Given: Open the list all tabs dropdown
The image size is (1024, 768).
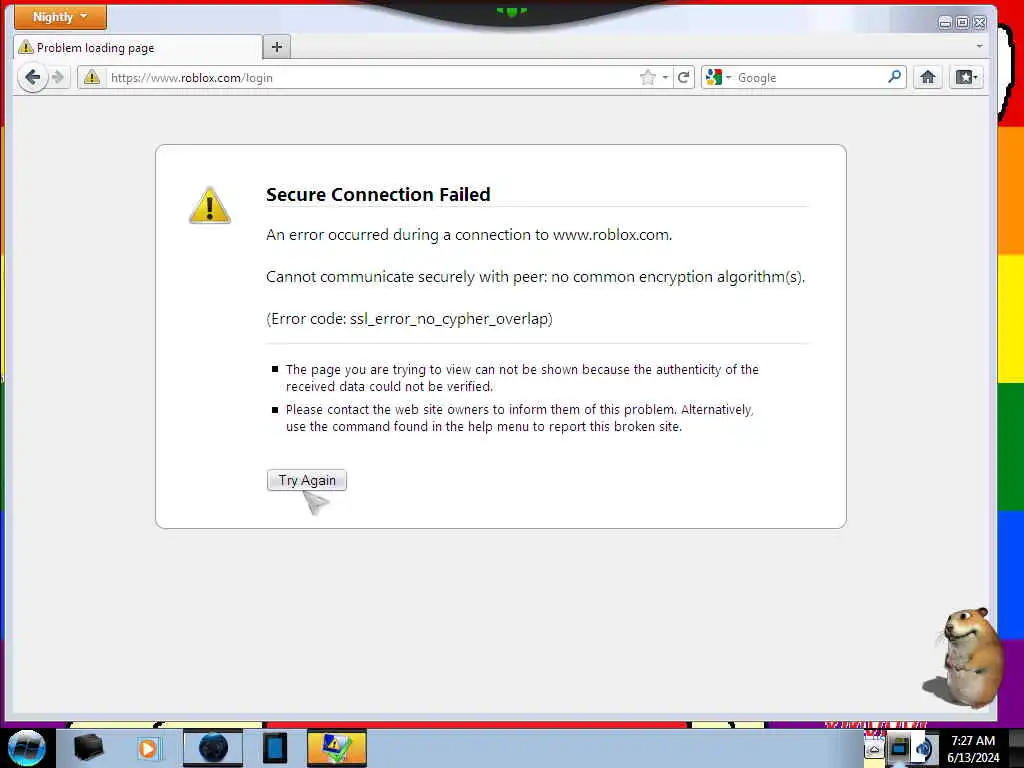Looking at the screenshot, I should [x=979, y=46].
